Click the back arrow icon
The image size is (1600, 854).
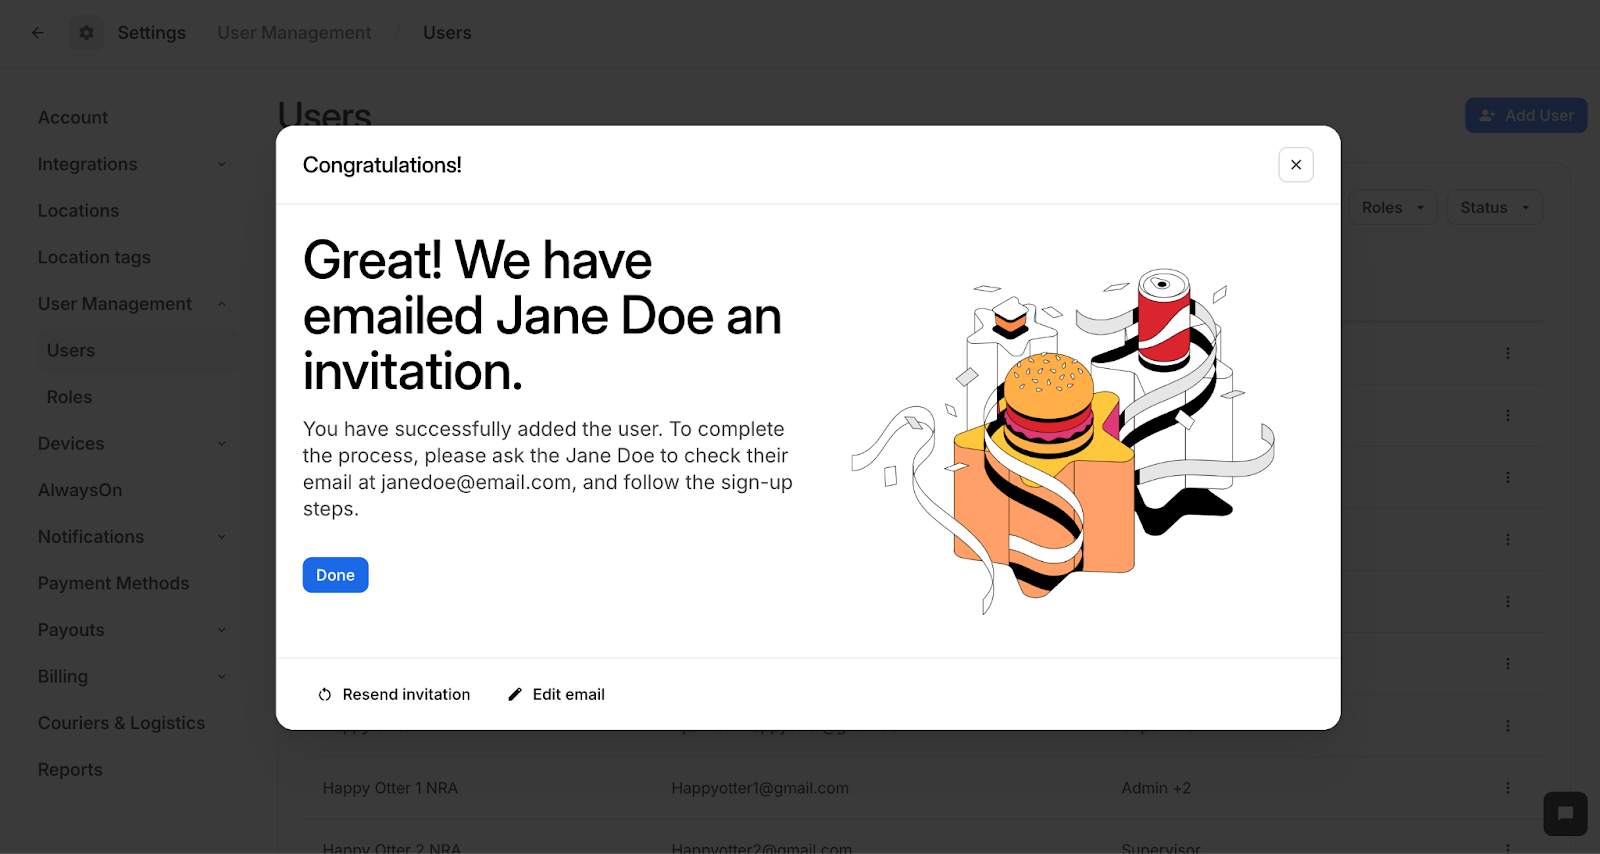[x=38, y=33]
